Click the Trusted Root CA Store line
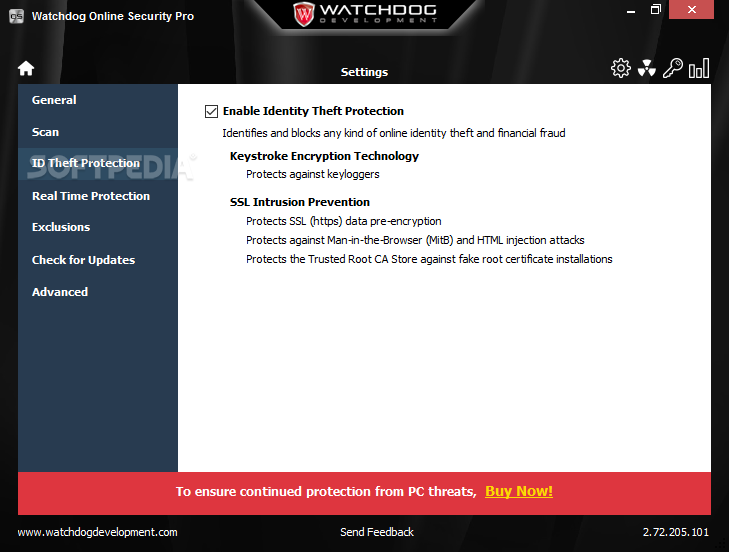This screenshot has height=552, width=729. tap(429, 259)
